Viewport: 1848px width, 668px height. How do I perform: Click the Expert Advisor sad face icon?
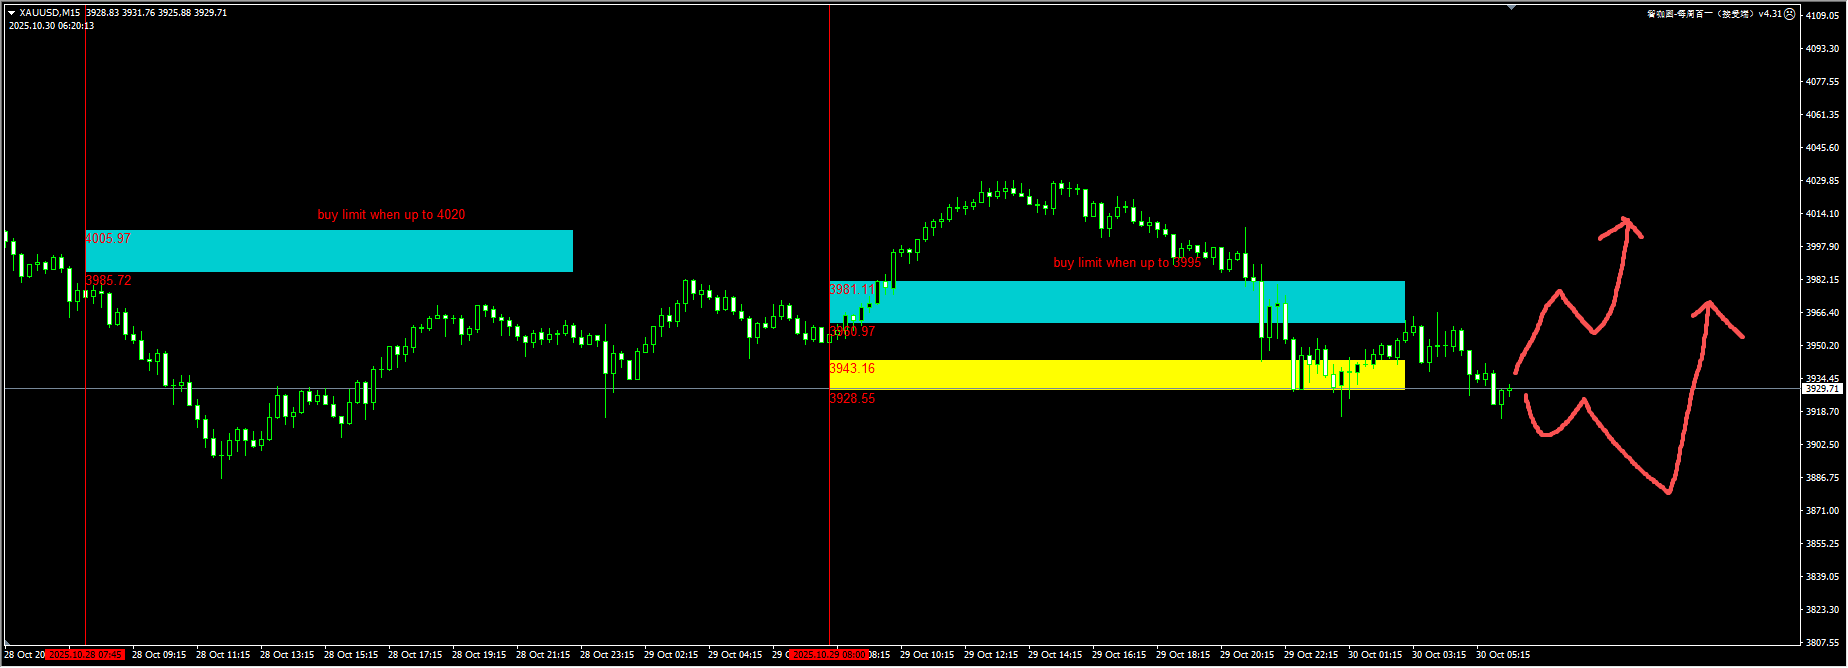click(1790, 14)
